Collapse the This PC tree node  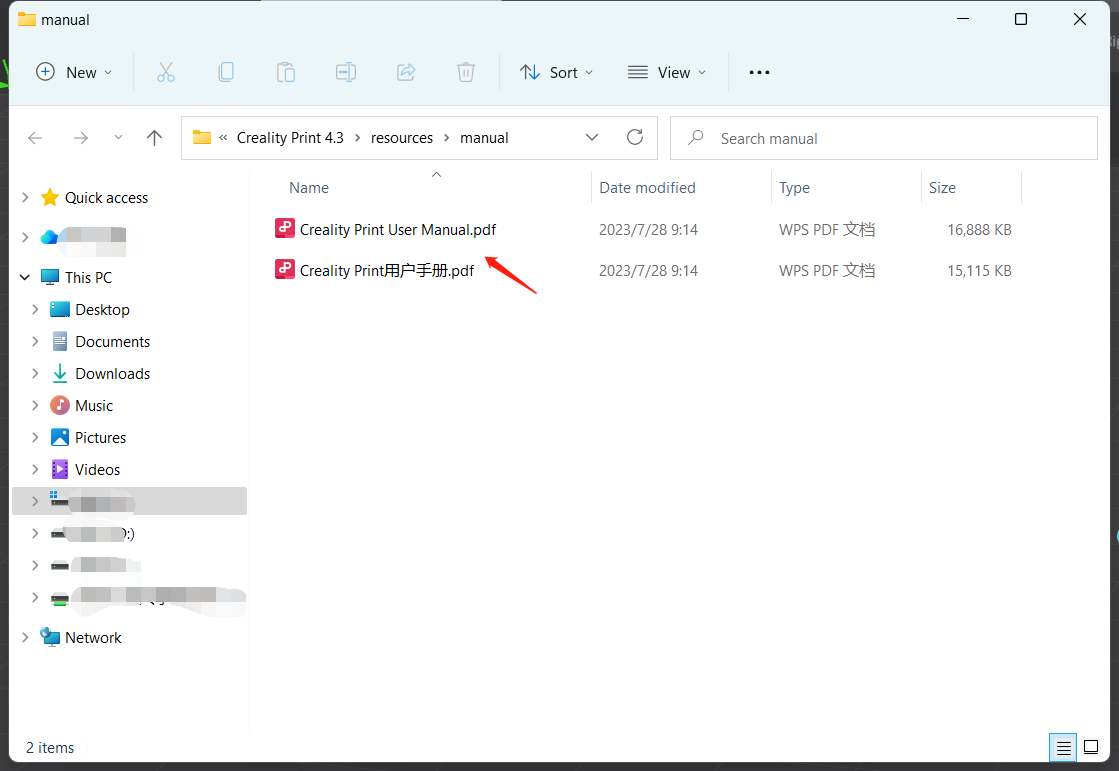pos(25,277)
